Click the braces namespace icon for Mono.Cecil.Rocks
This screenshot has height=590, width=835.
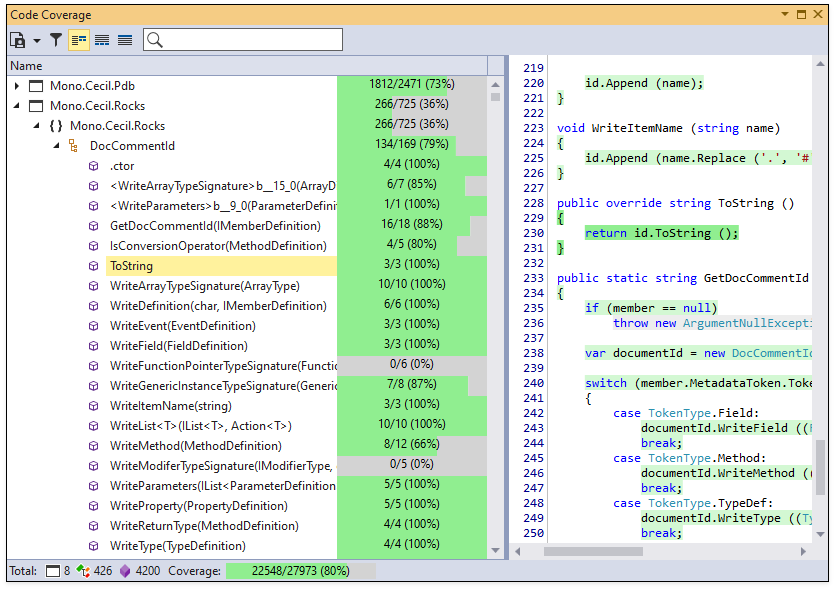coord(56,126)
